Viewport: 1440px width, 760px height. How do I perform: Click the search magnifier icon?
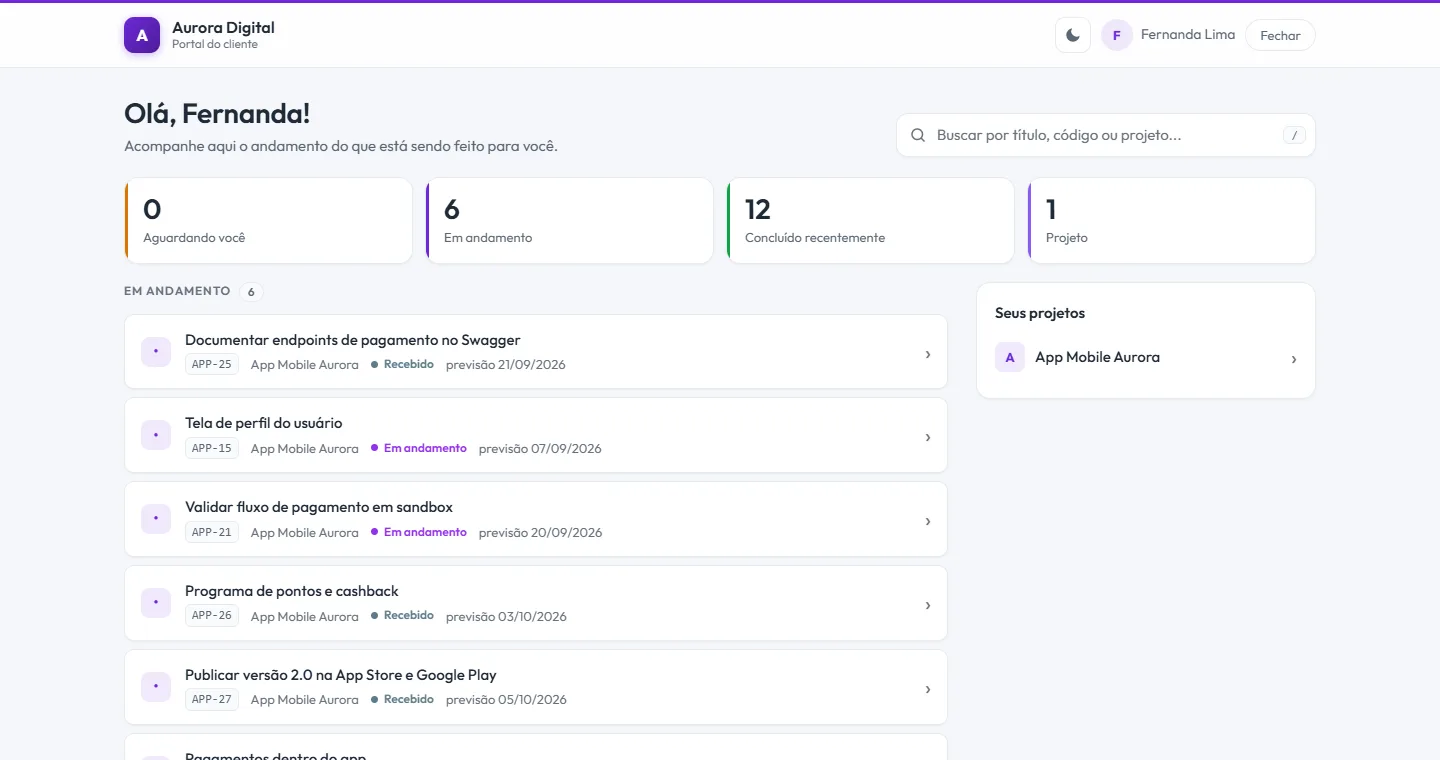pyautogui.click(x=918, y=135)
